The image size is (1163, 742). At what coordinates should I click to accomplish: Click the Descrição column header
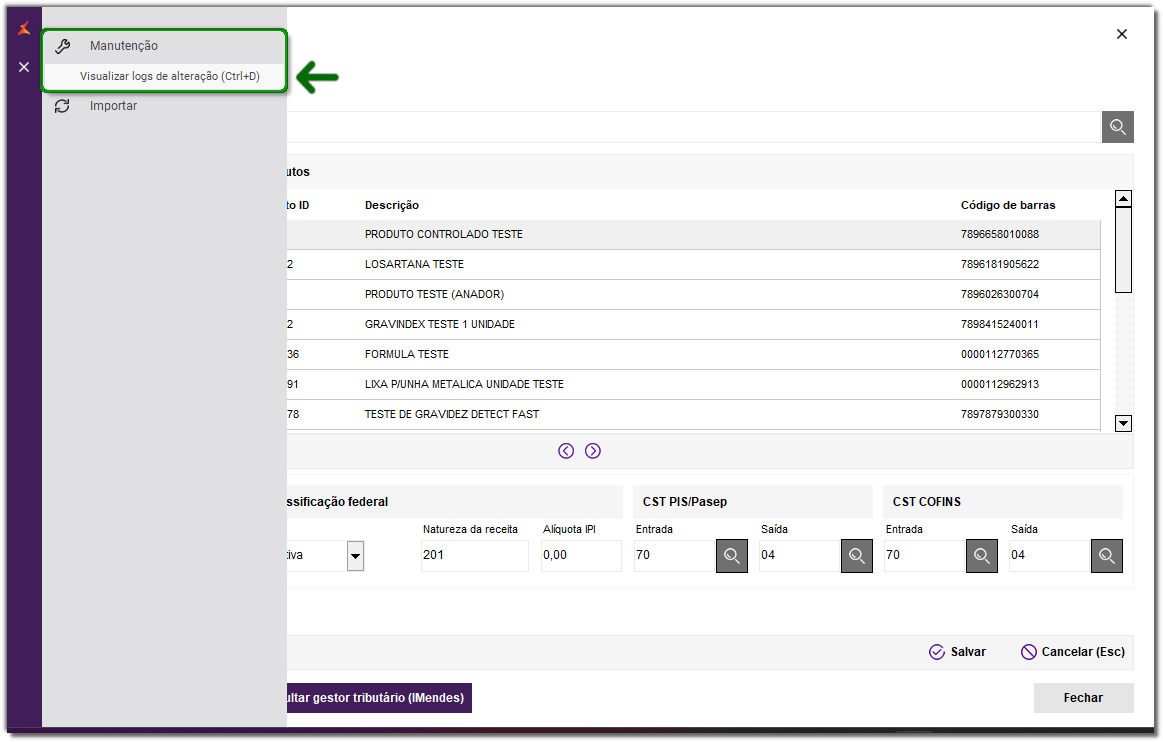392,206
